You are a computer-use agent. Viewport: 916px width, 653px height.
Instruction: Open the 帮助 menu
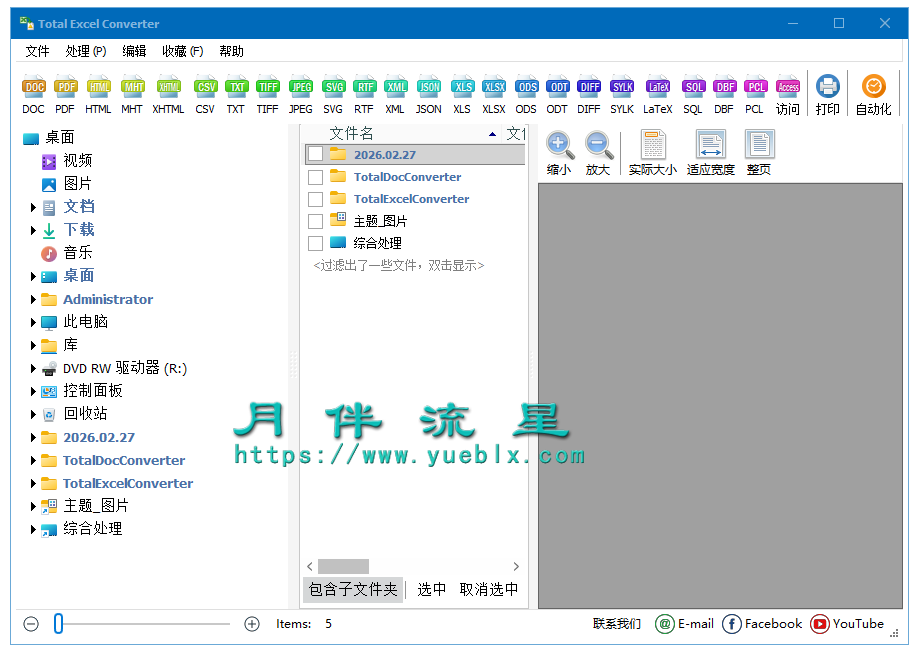click(x=231, y=51)
